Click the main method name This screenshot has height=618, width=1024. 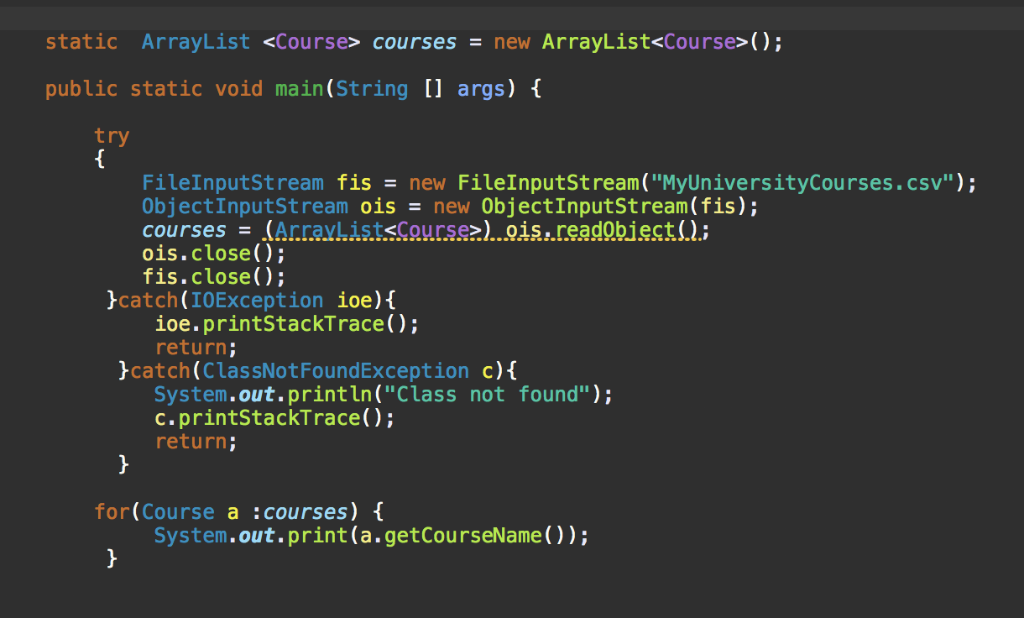[x=299, y=89]
